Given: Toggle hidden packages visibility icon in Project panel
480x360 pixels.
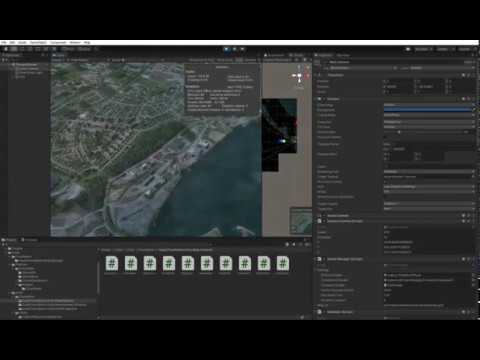Looking at the screenshot, I should (x=307, y=244).
